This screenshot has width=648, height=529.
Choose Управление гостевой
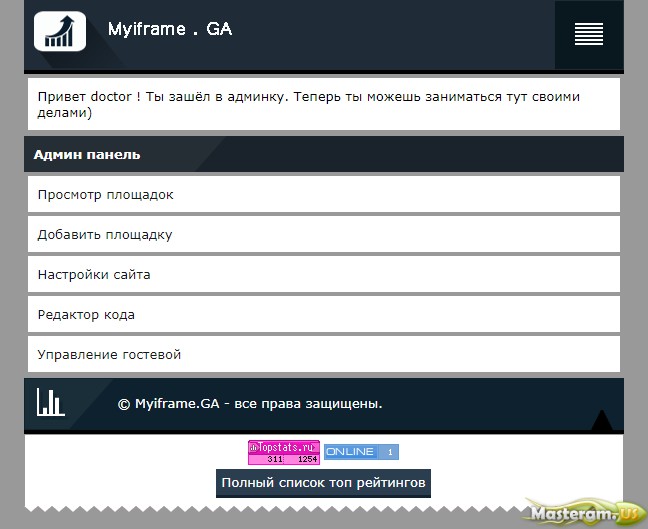click(x=109, y=354)
